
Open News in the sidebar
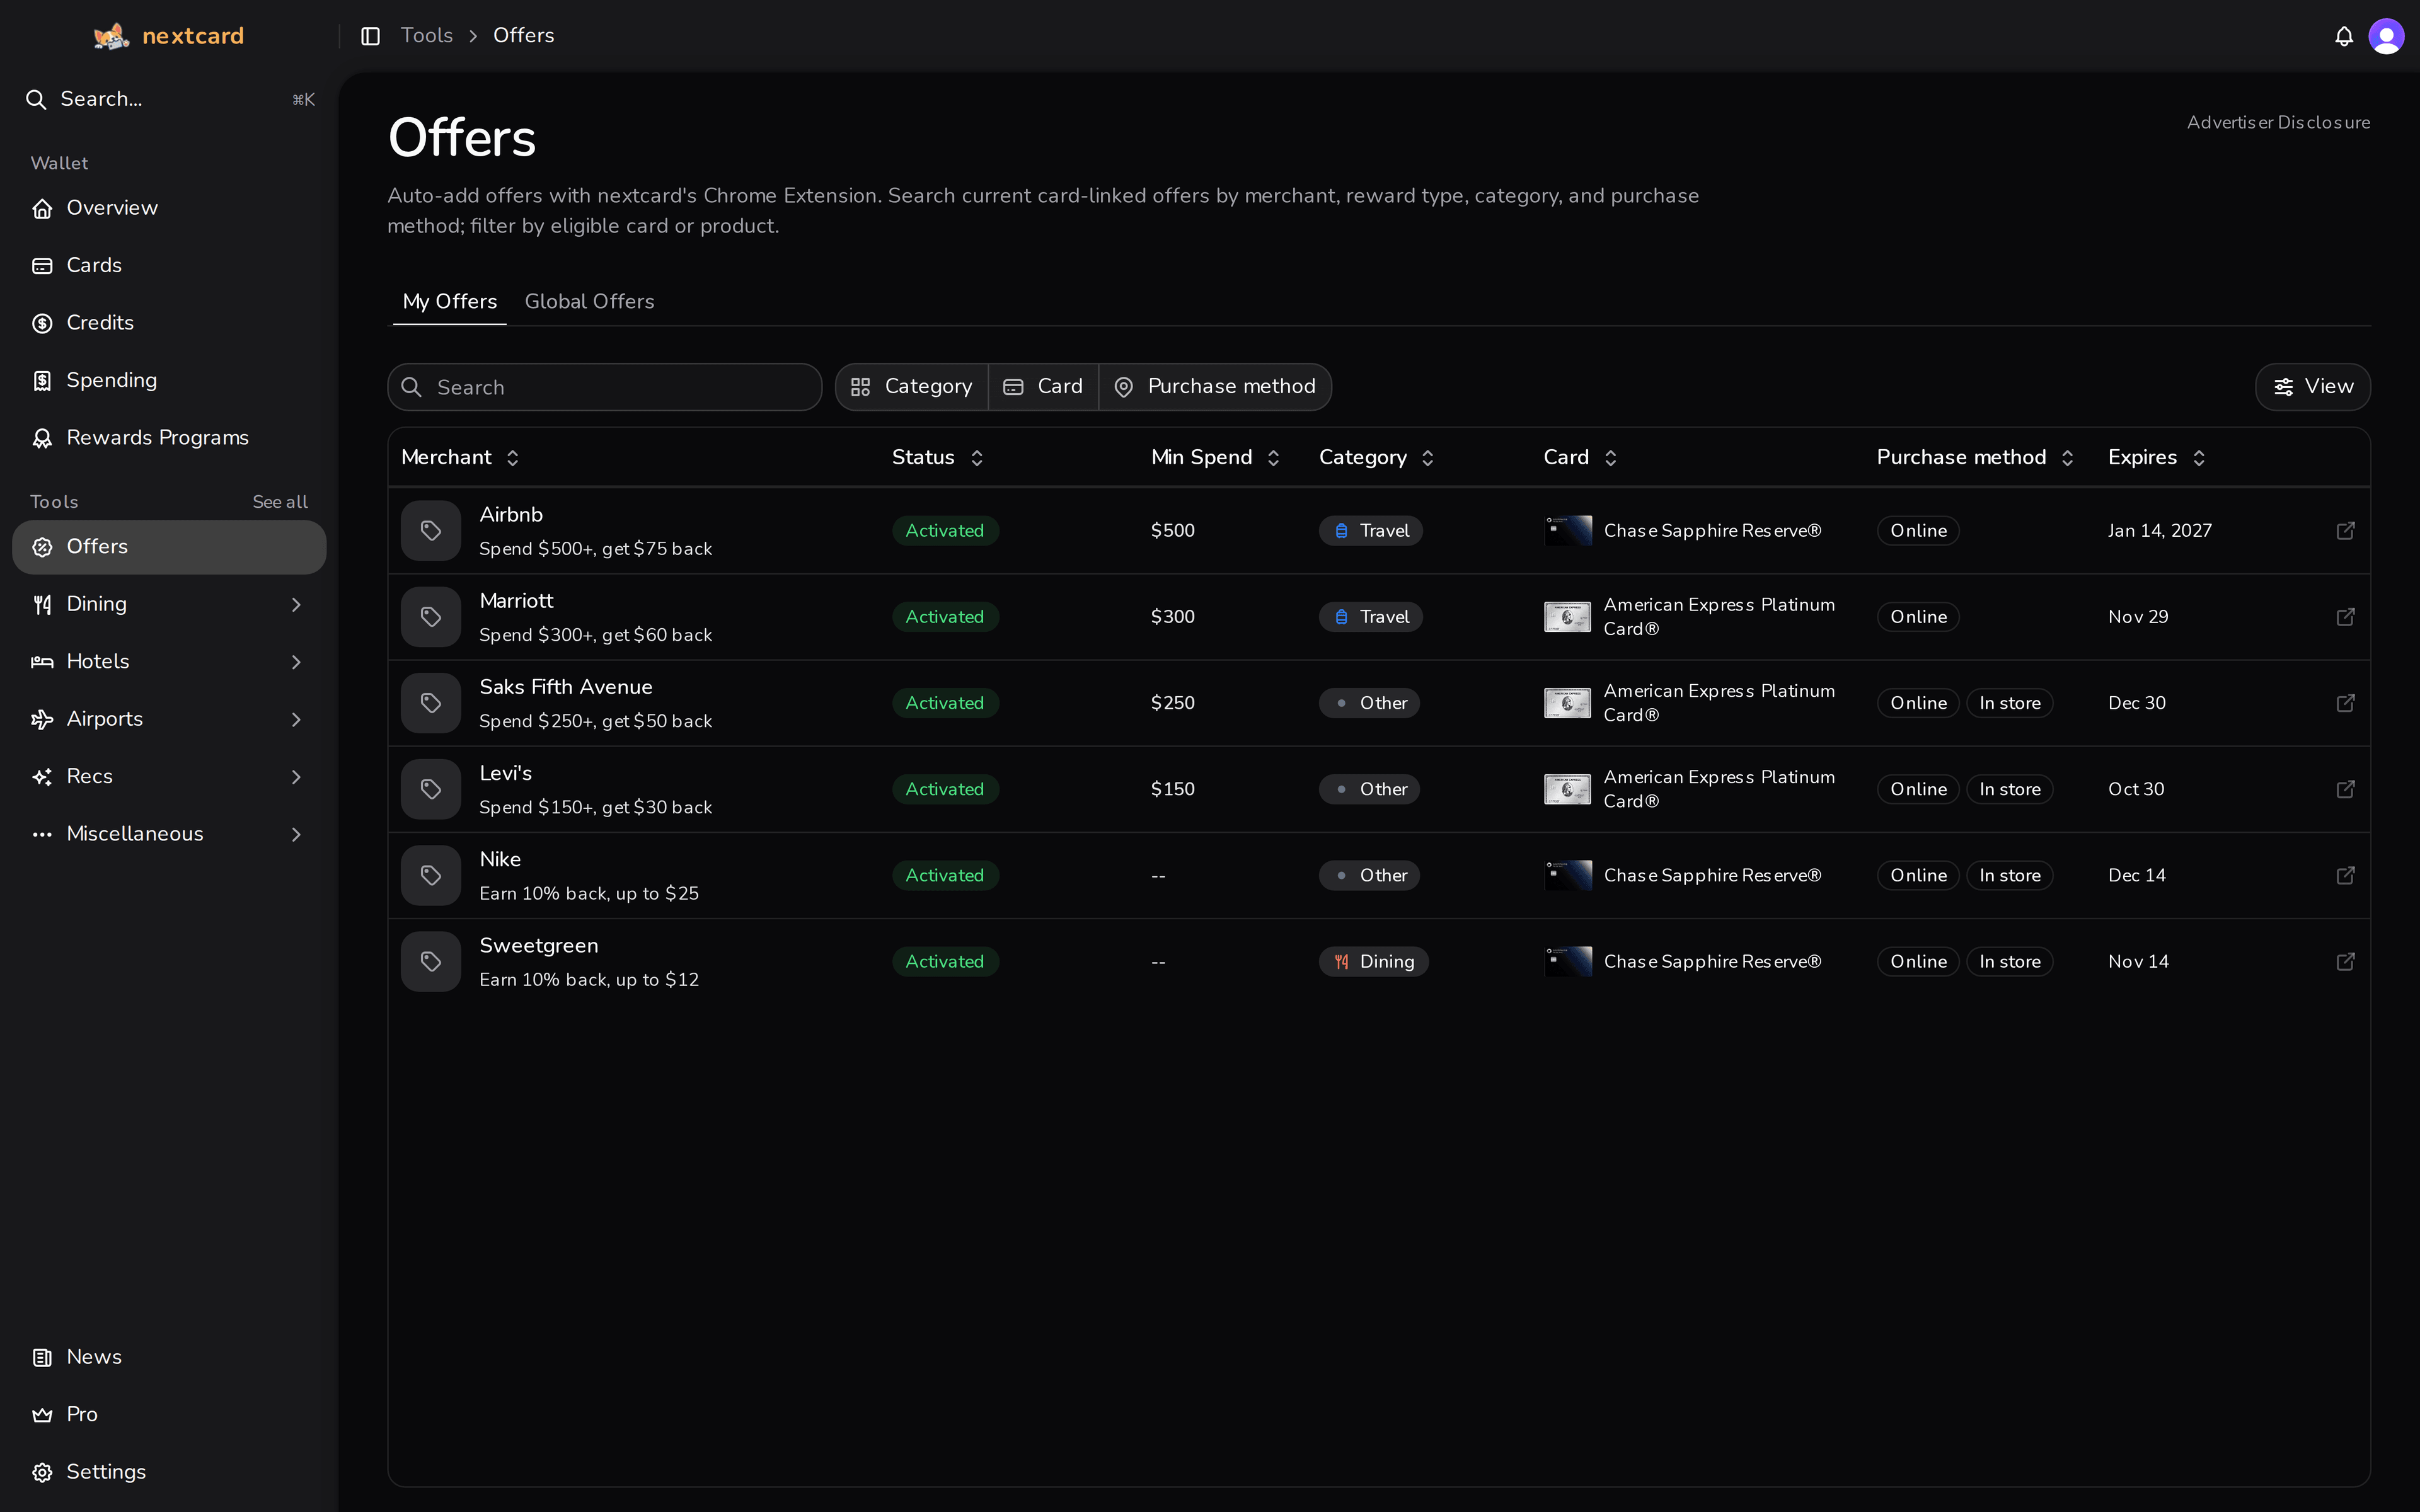click(169, 1357)
